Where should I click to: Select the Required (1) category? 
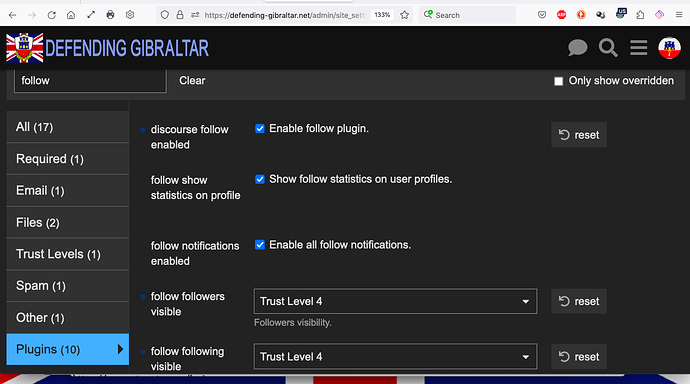tap(68, 159)
